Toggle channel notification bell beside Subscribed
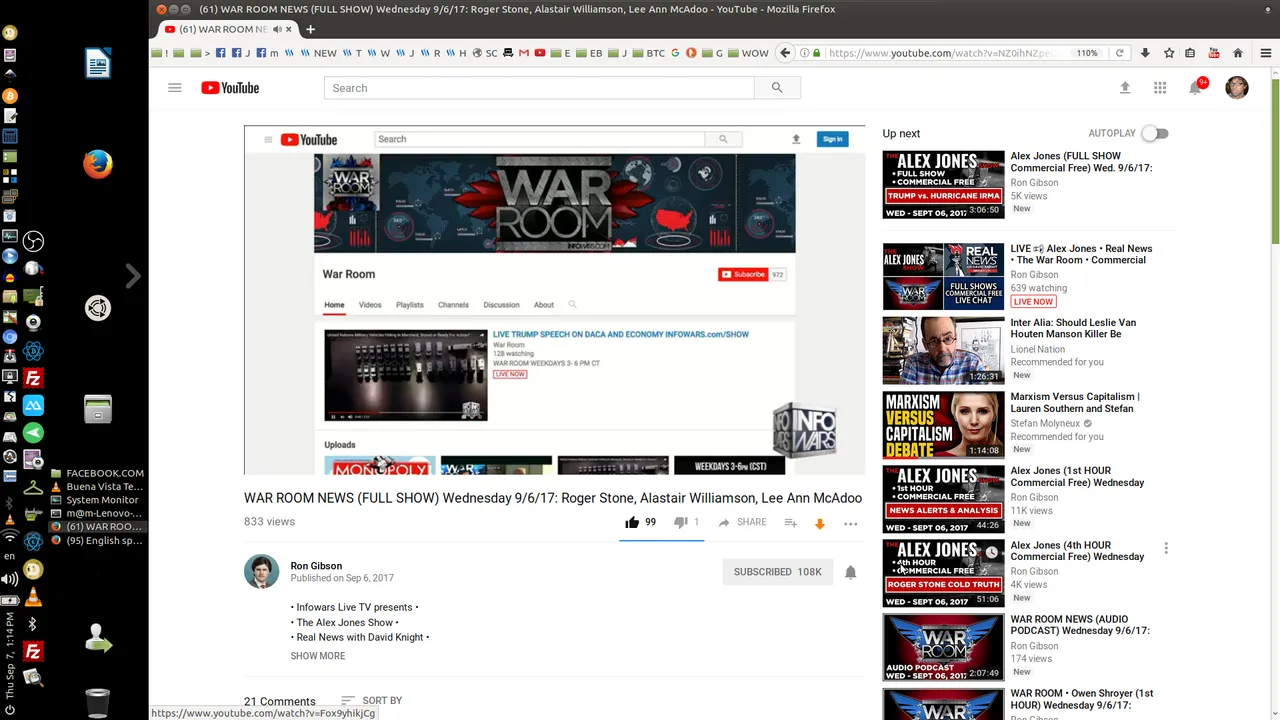The image size is (1280, 720). tap(851, 572)
